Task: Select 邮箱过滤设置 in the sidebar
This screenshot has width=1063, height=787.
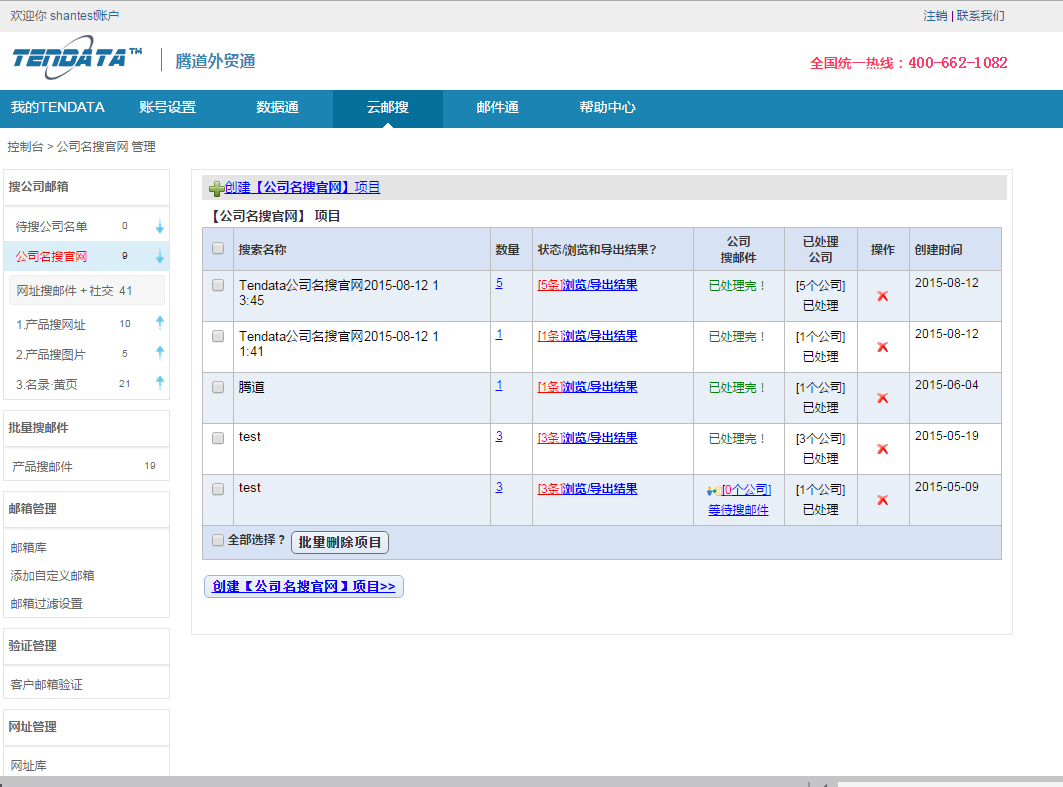Action: (46, 604)
